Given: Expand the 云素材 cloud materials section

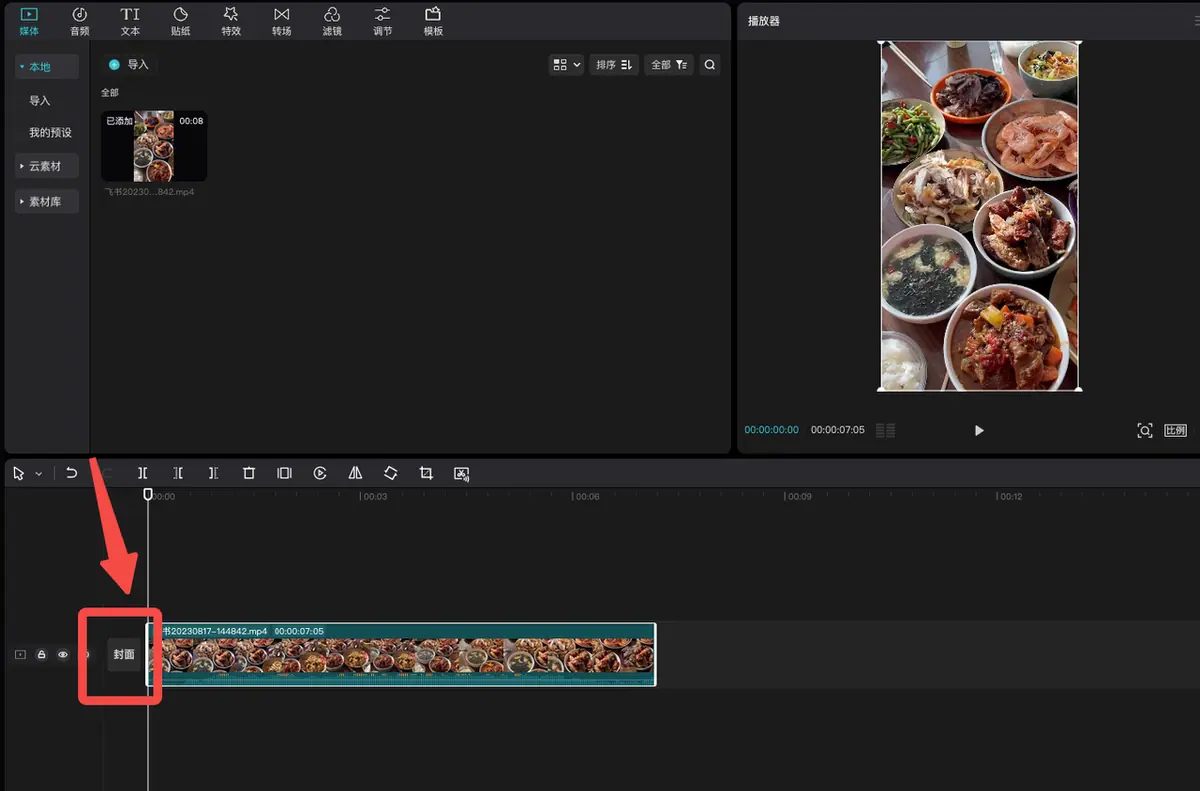Looking at the screenshot, I should [46, 166].
